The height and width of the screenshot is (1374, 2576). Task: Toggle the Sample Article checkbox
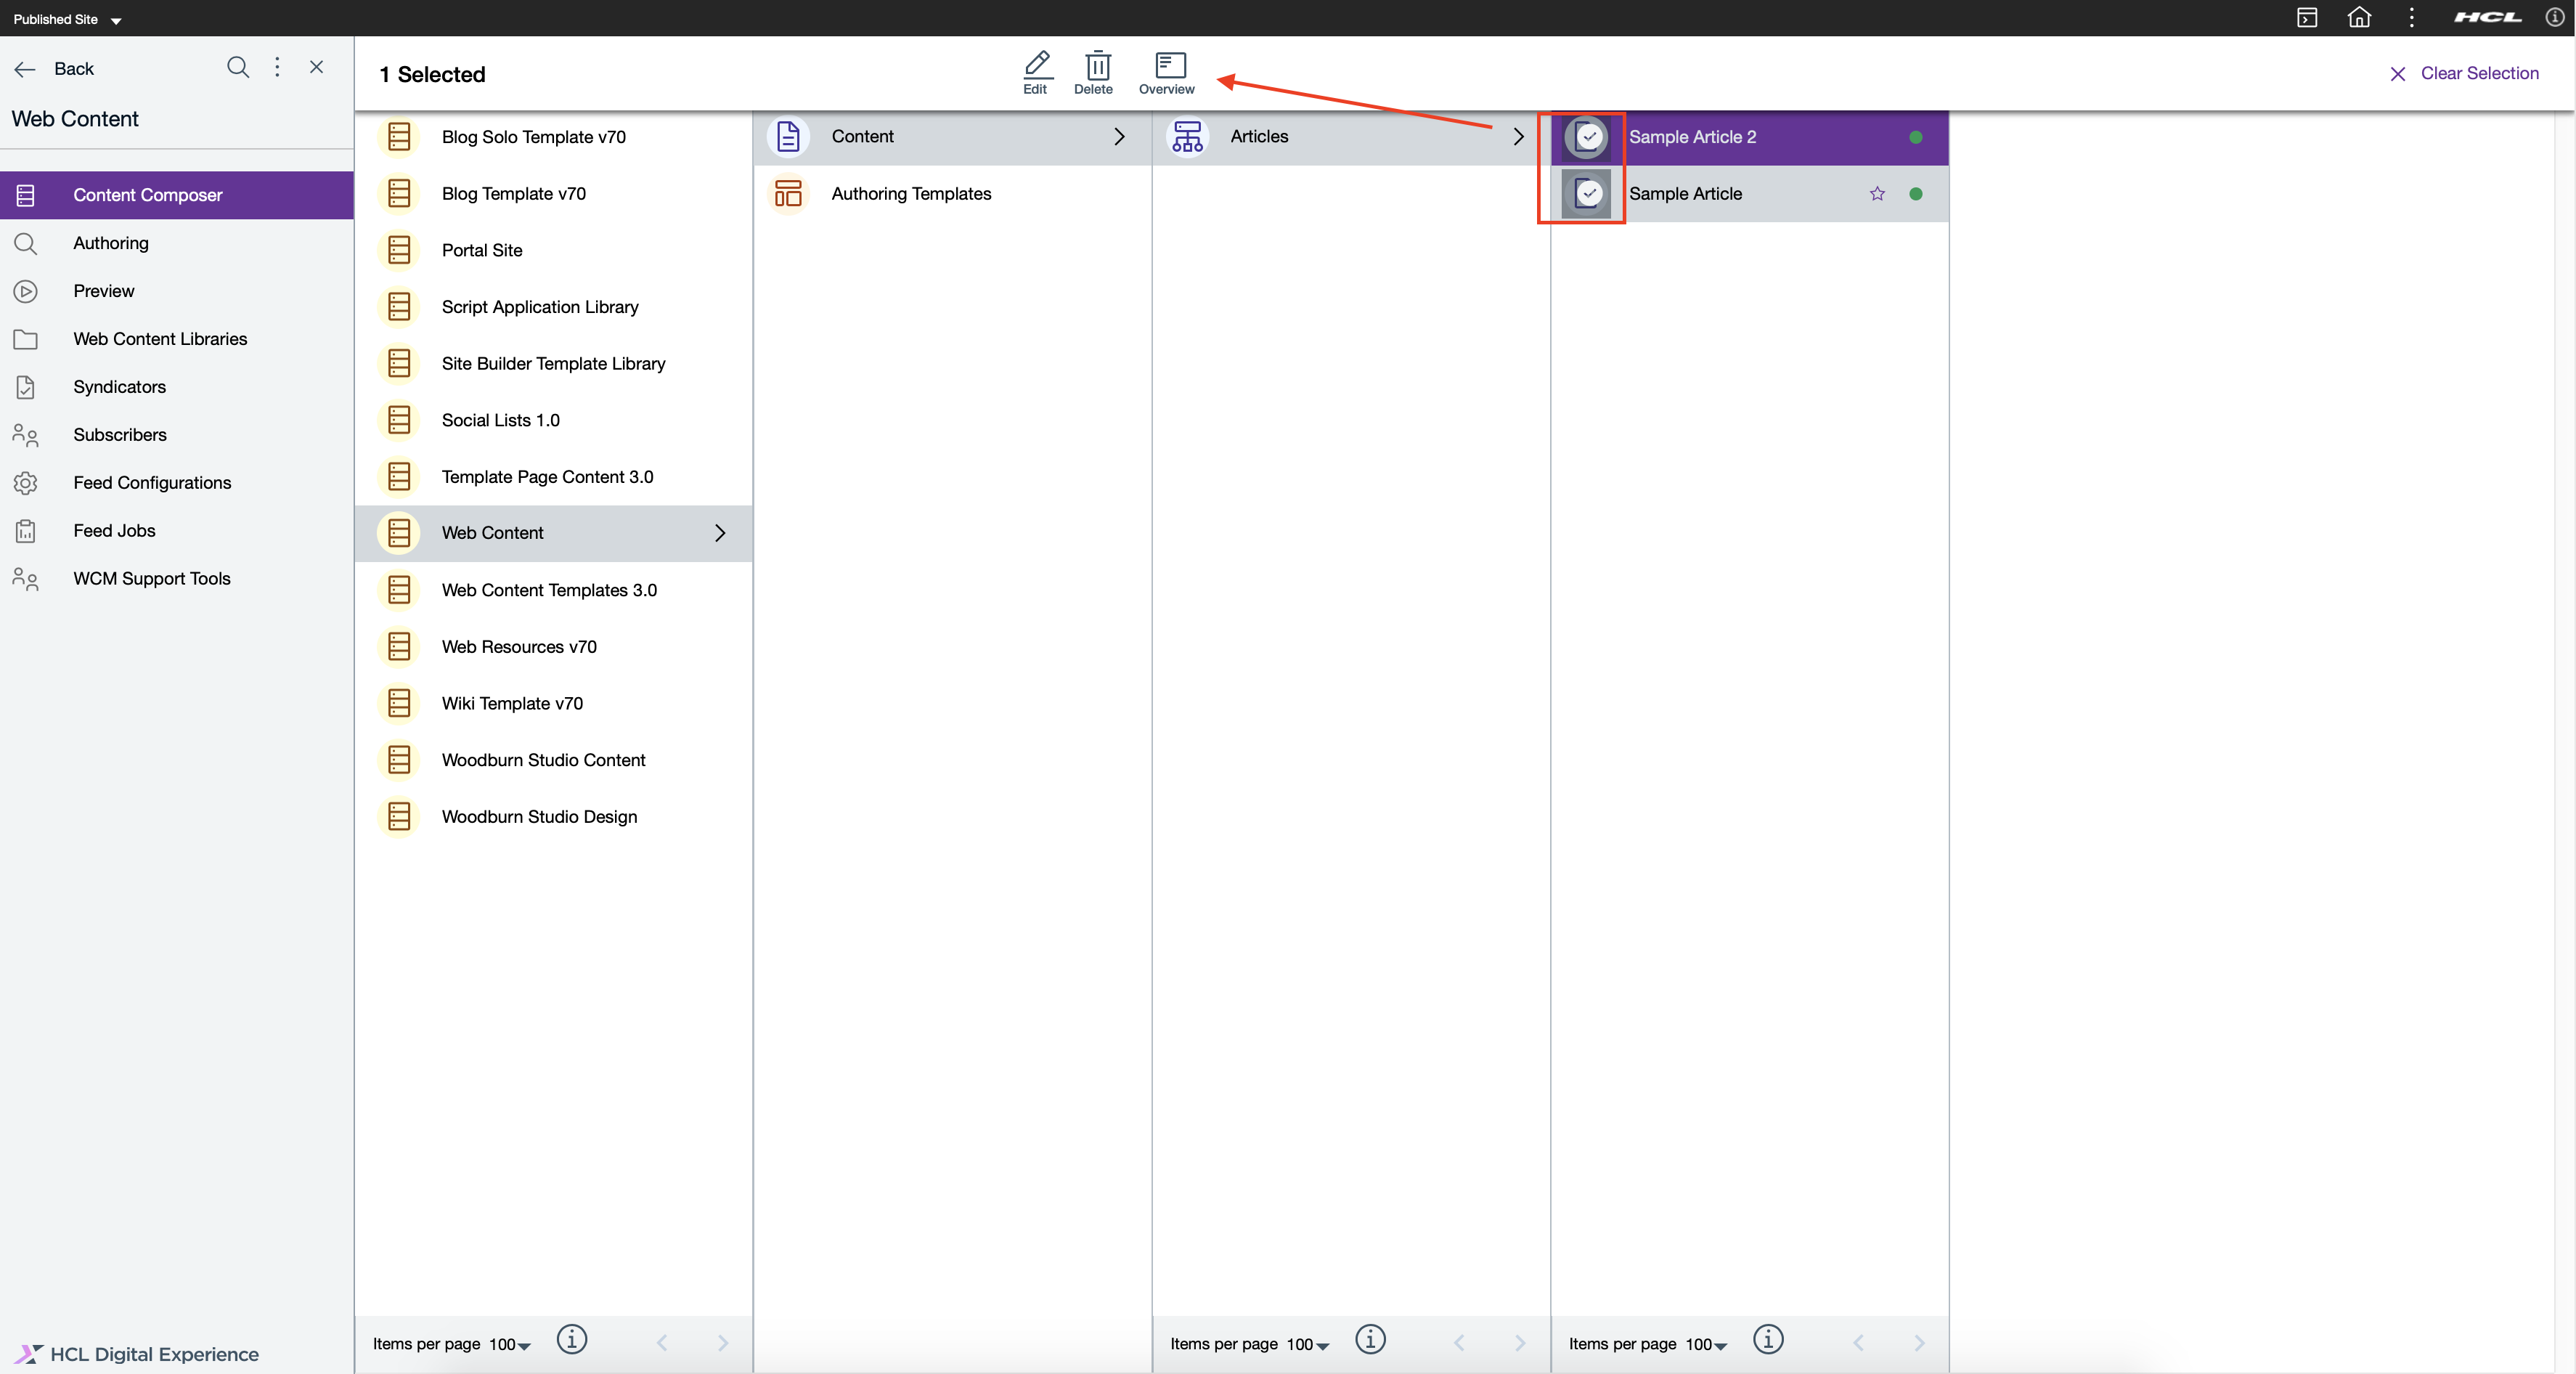[x=1588, y=194]
